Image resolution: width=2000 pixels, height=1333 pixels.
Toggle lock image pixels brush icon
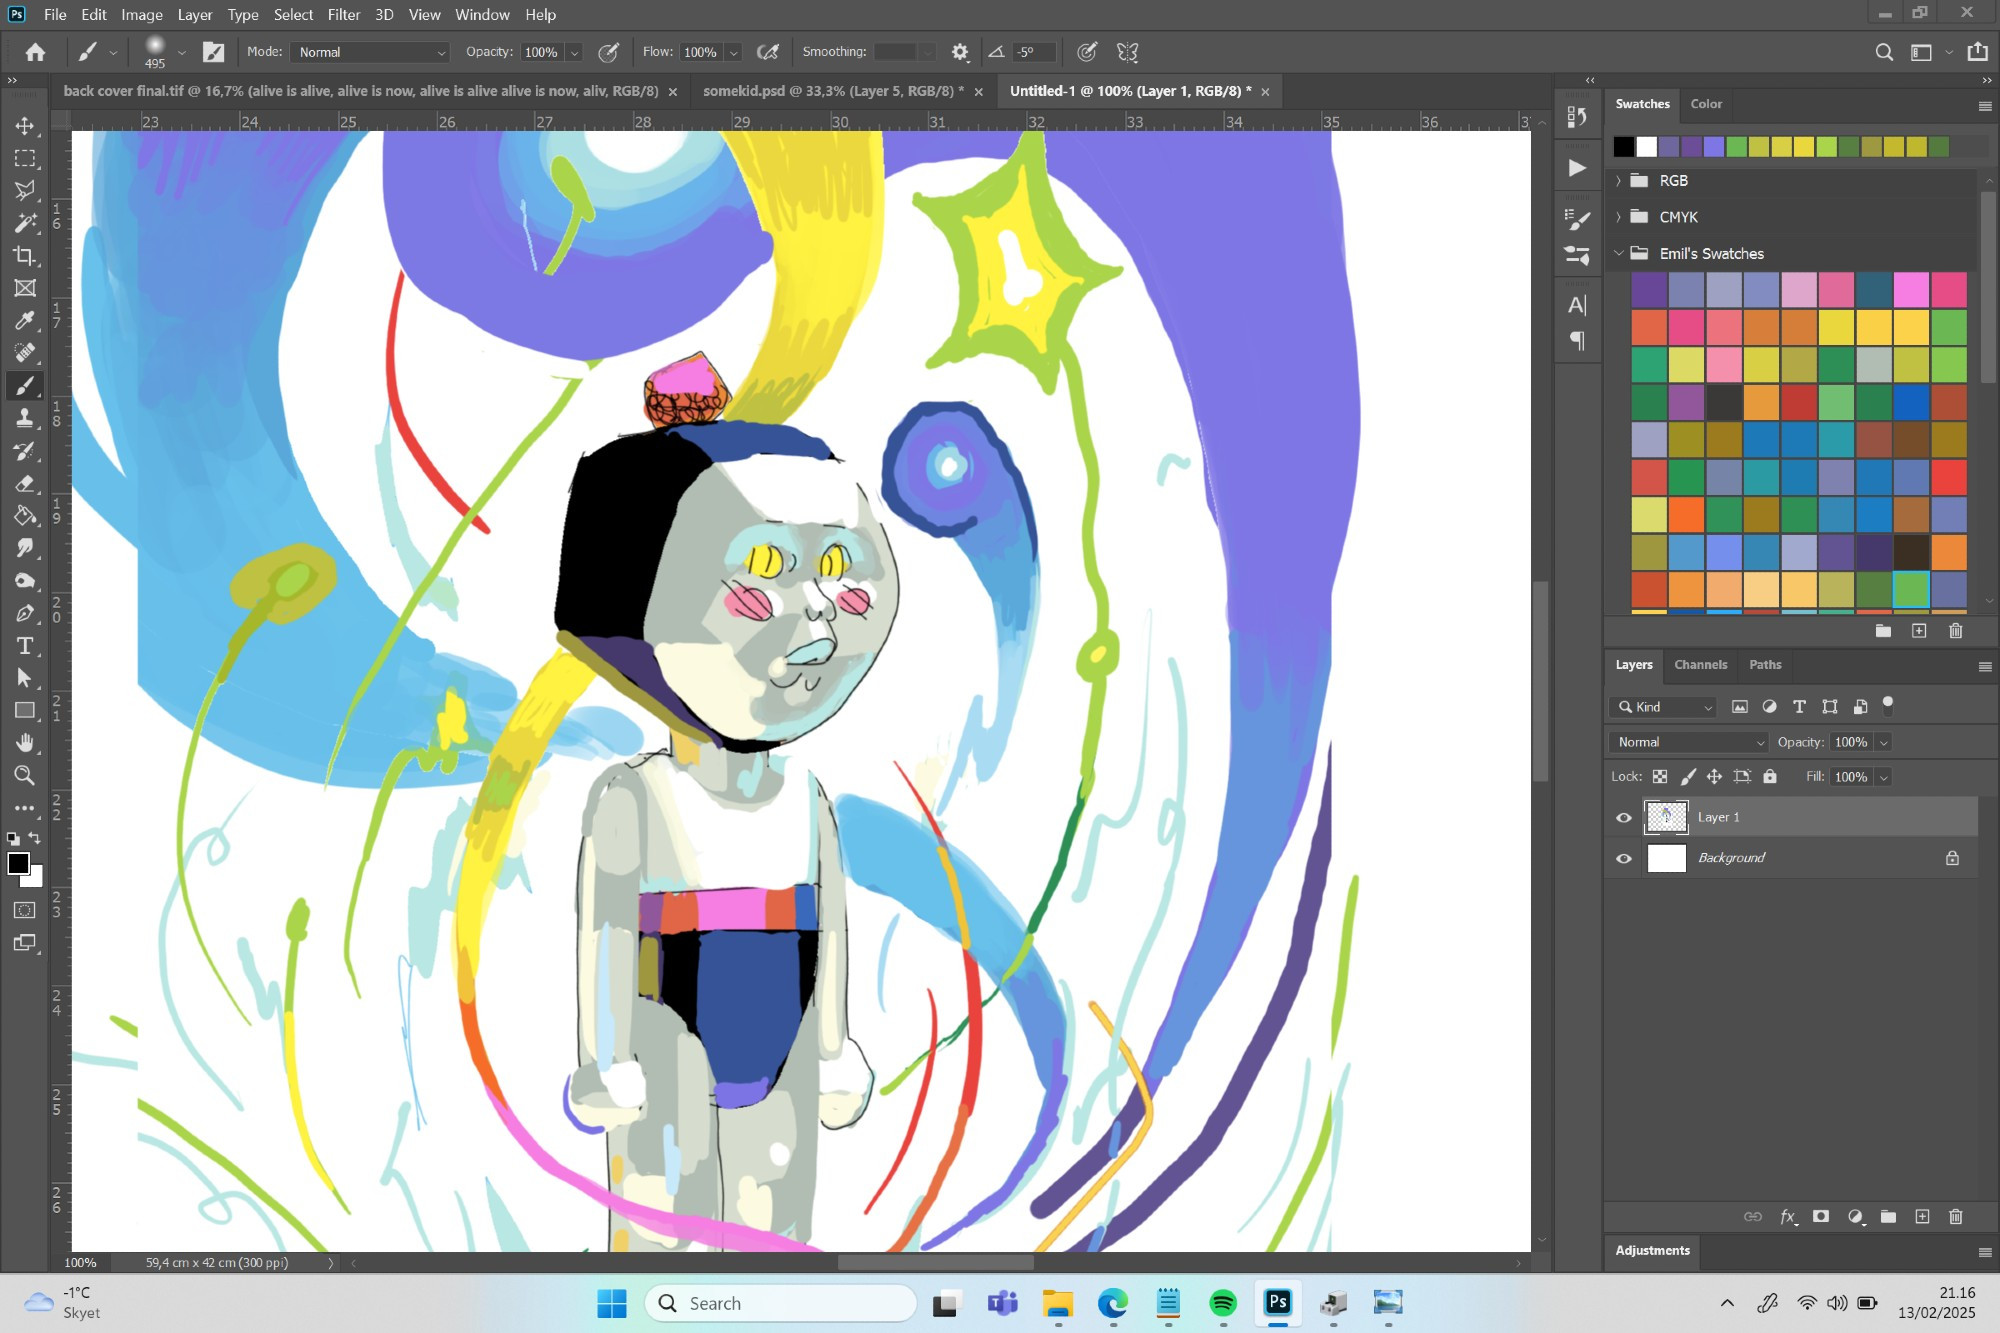[1688, 777]
